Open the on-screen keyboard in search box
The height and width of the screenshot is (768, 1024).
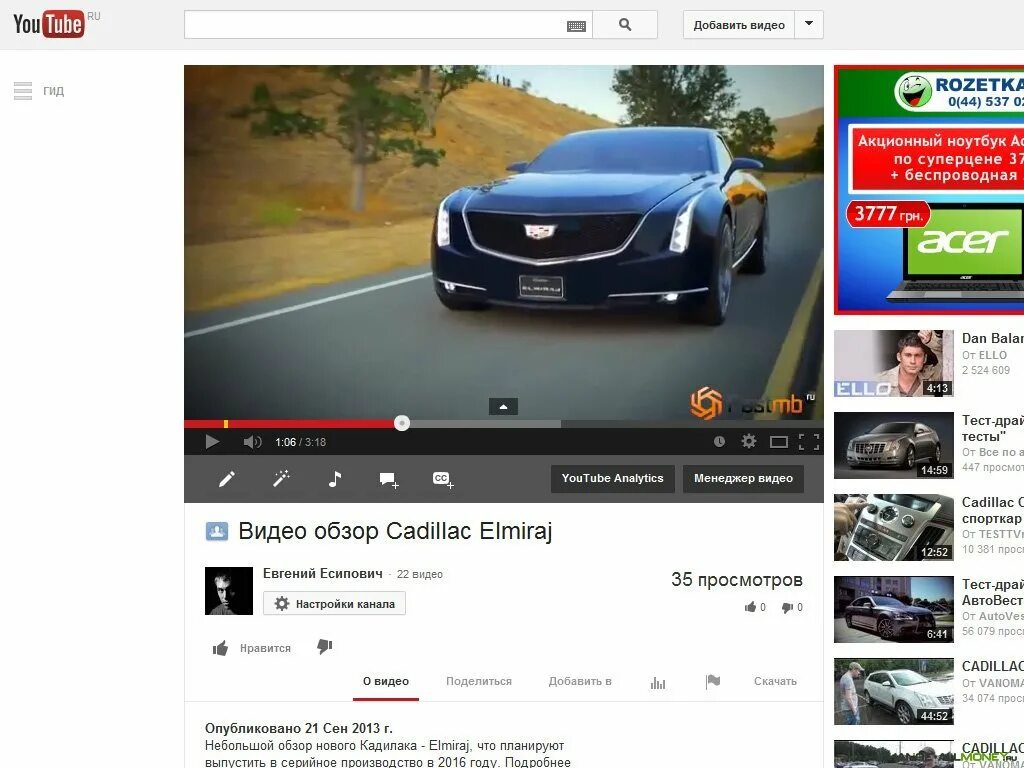click(x=576, y=26)
